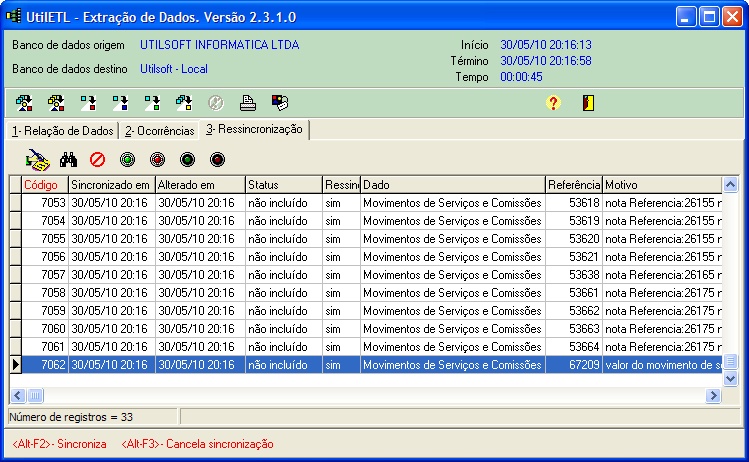Click the printer icon in toolbar
Image resolution: width=749 pixels, height=462 pixels.
click(247, 103)
